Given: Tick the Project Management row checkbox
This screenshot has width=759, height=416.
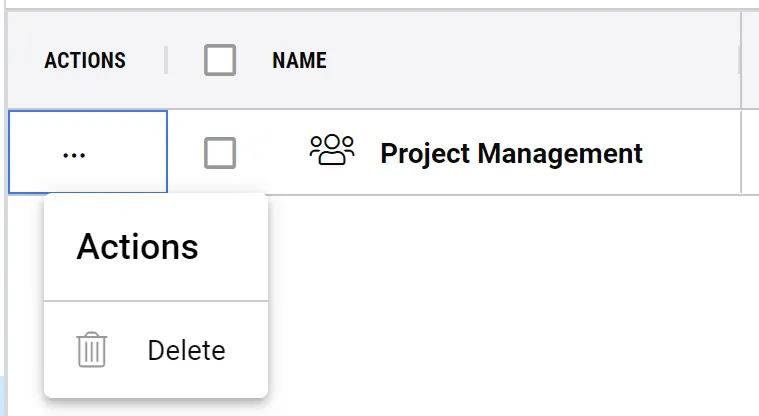Looking at the screenshot, I should [220, 153].
